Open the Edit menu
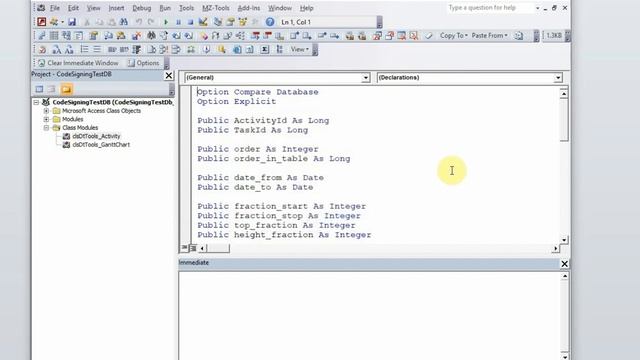The height and width of the screenshot is (360, 640). click(73, 8)
